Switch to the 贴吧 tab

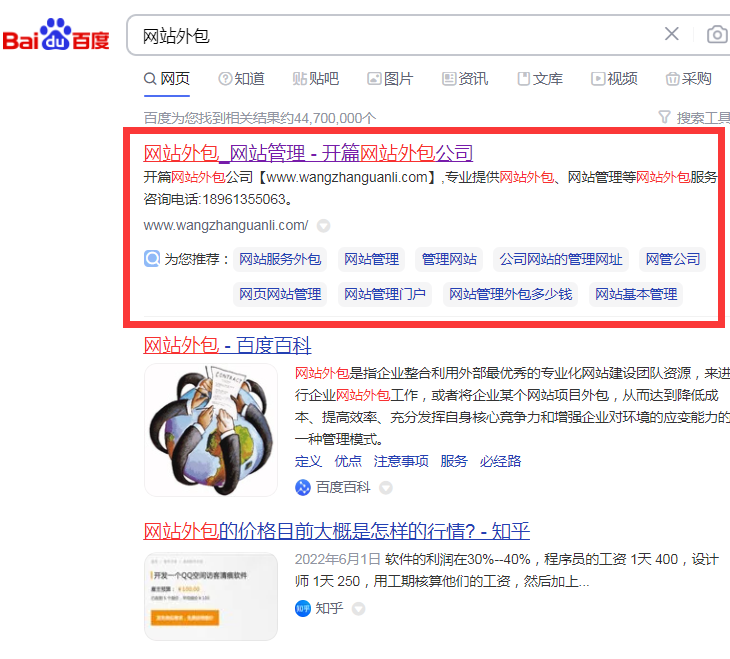[316, 79]
